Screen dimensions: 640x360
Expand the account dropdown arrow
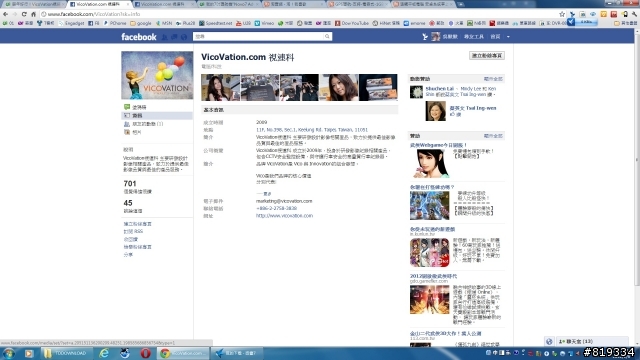[508, 37]
